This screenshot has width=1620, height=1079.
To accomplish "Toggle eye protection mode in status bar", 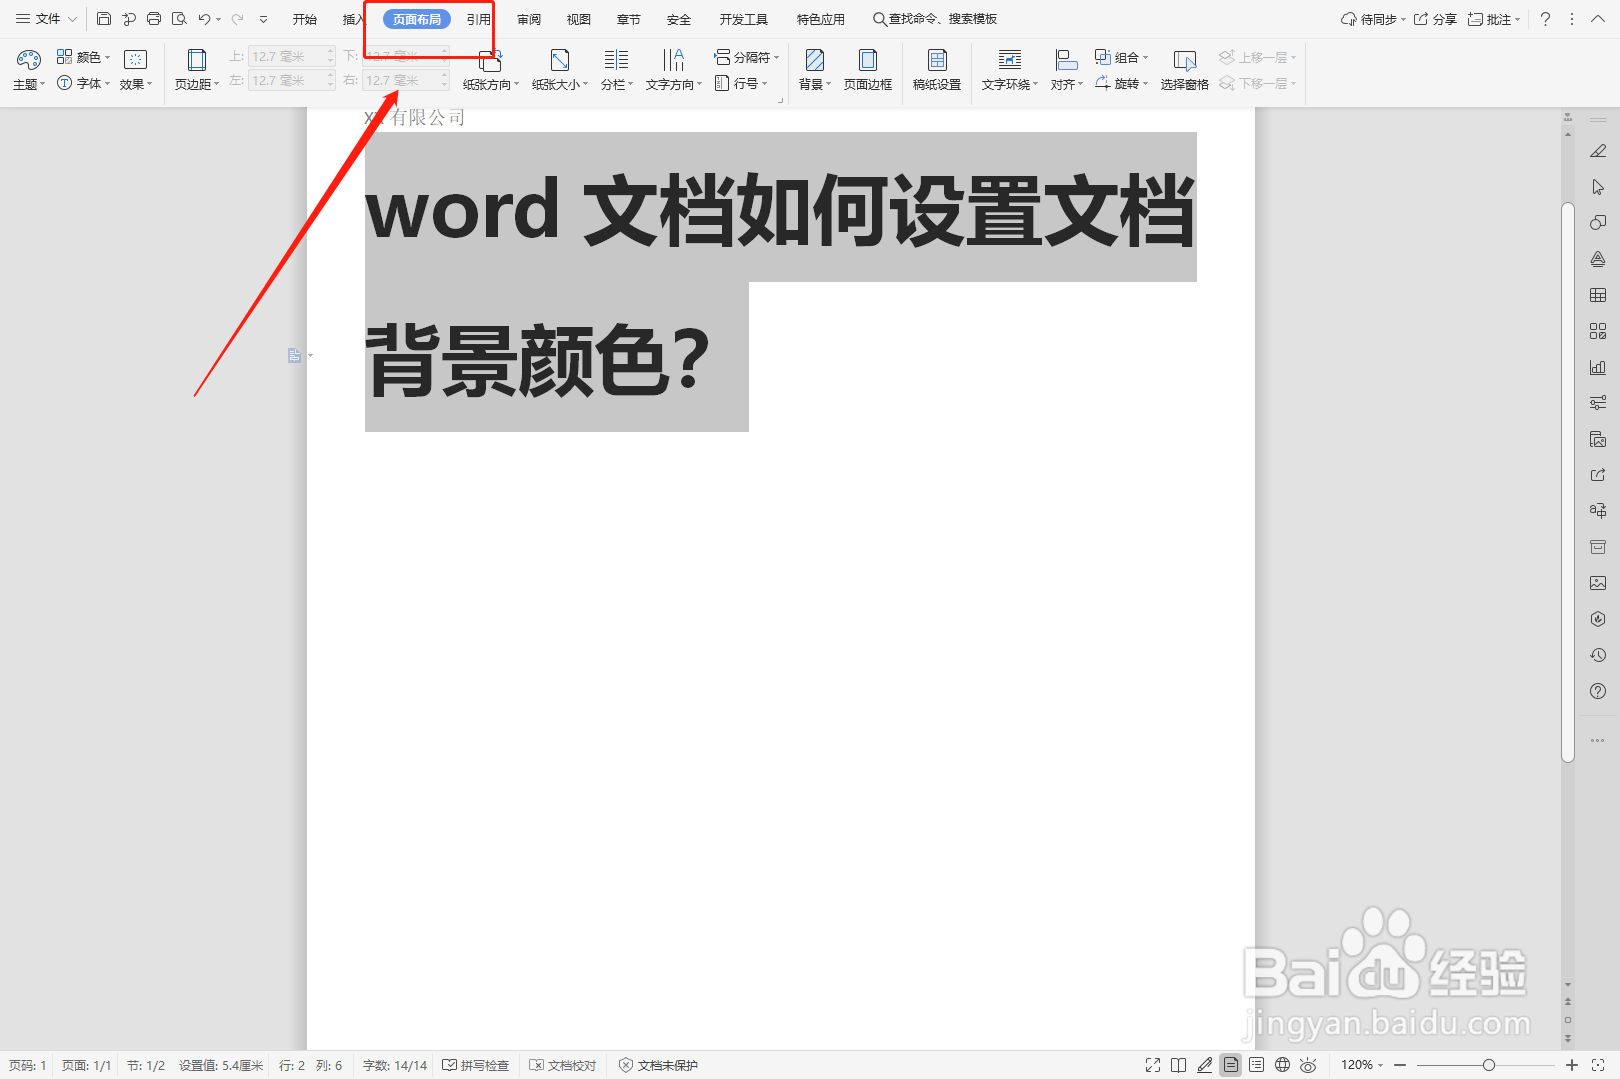I will click(x=1308, y=1065).
